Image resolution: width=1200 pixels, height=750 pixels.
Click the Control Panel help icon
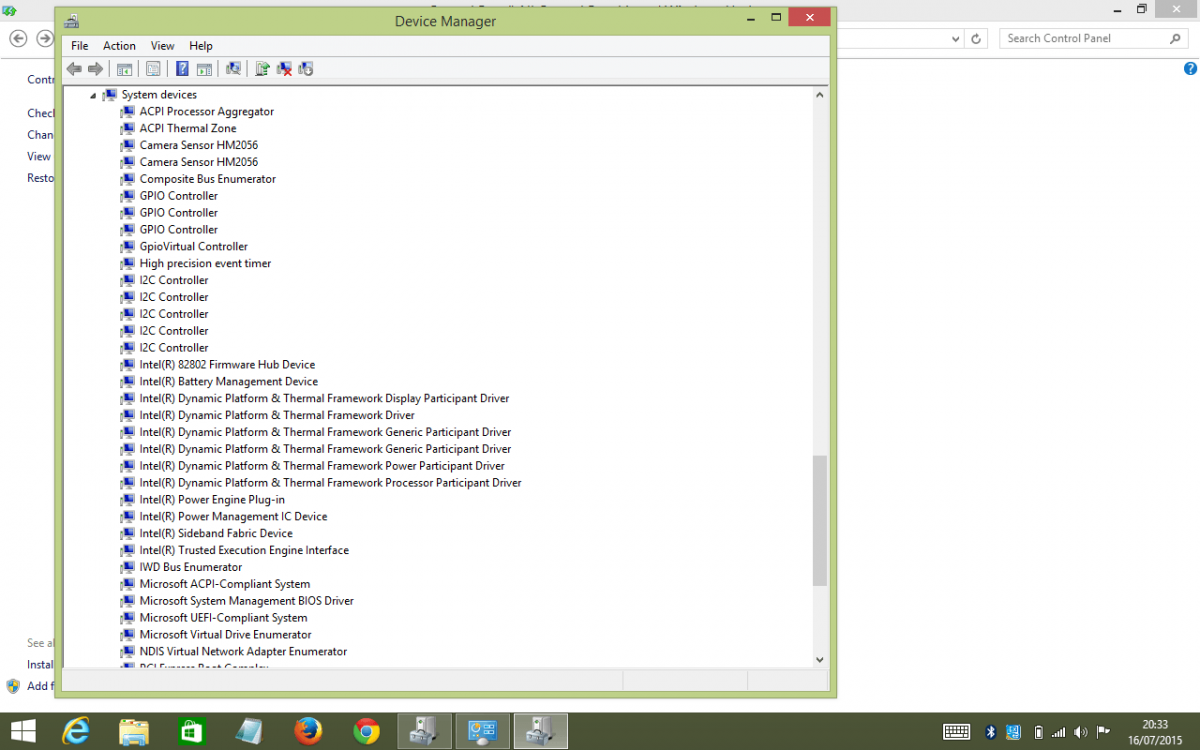pyautogui.click(x=1190, y=69)
